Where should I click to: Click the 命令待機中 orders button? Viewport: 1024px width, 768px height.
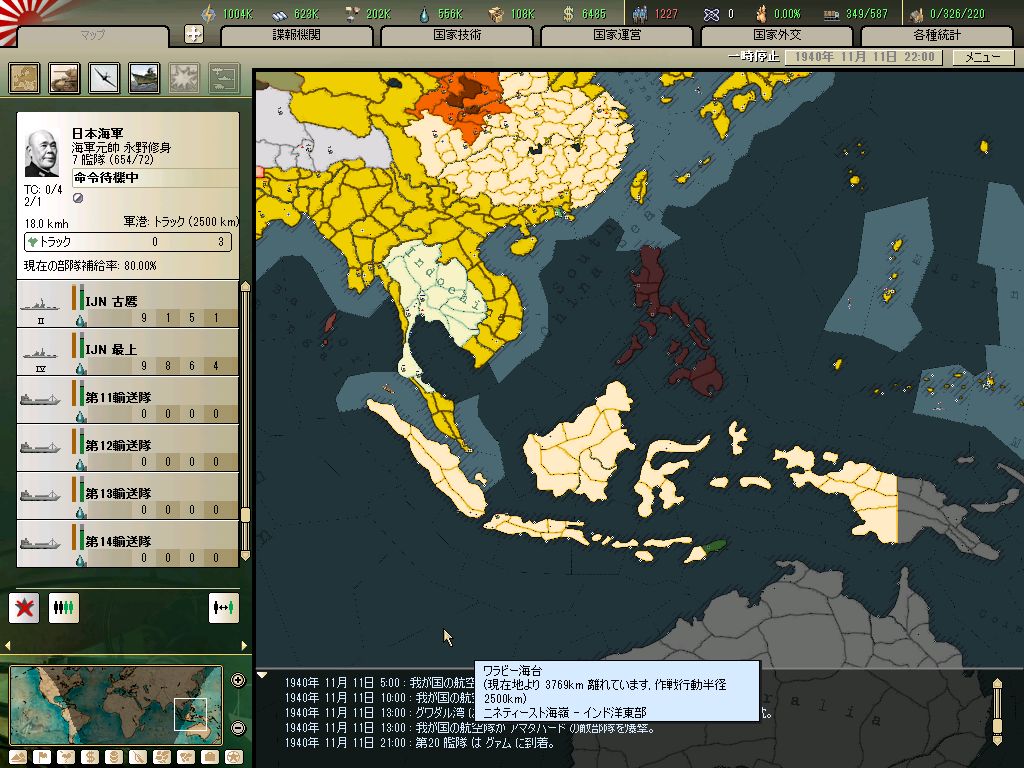point(155,178)
